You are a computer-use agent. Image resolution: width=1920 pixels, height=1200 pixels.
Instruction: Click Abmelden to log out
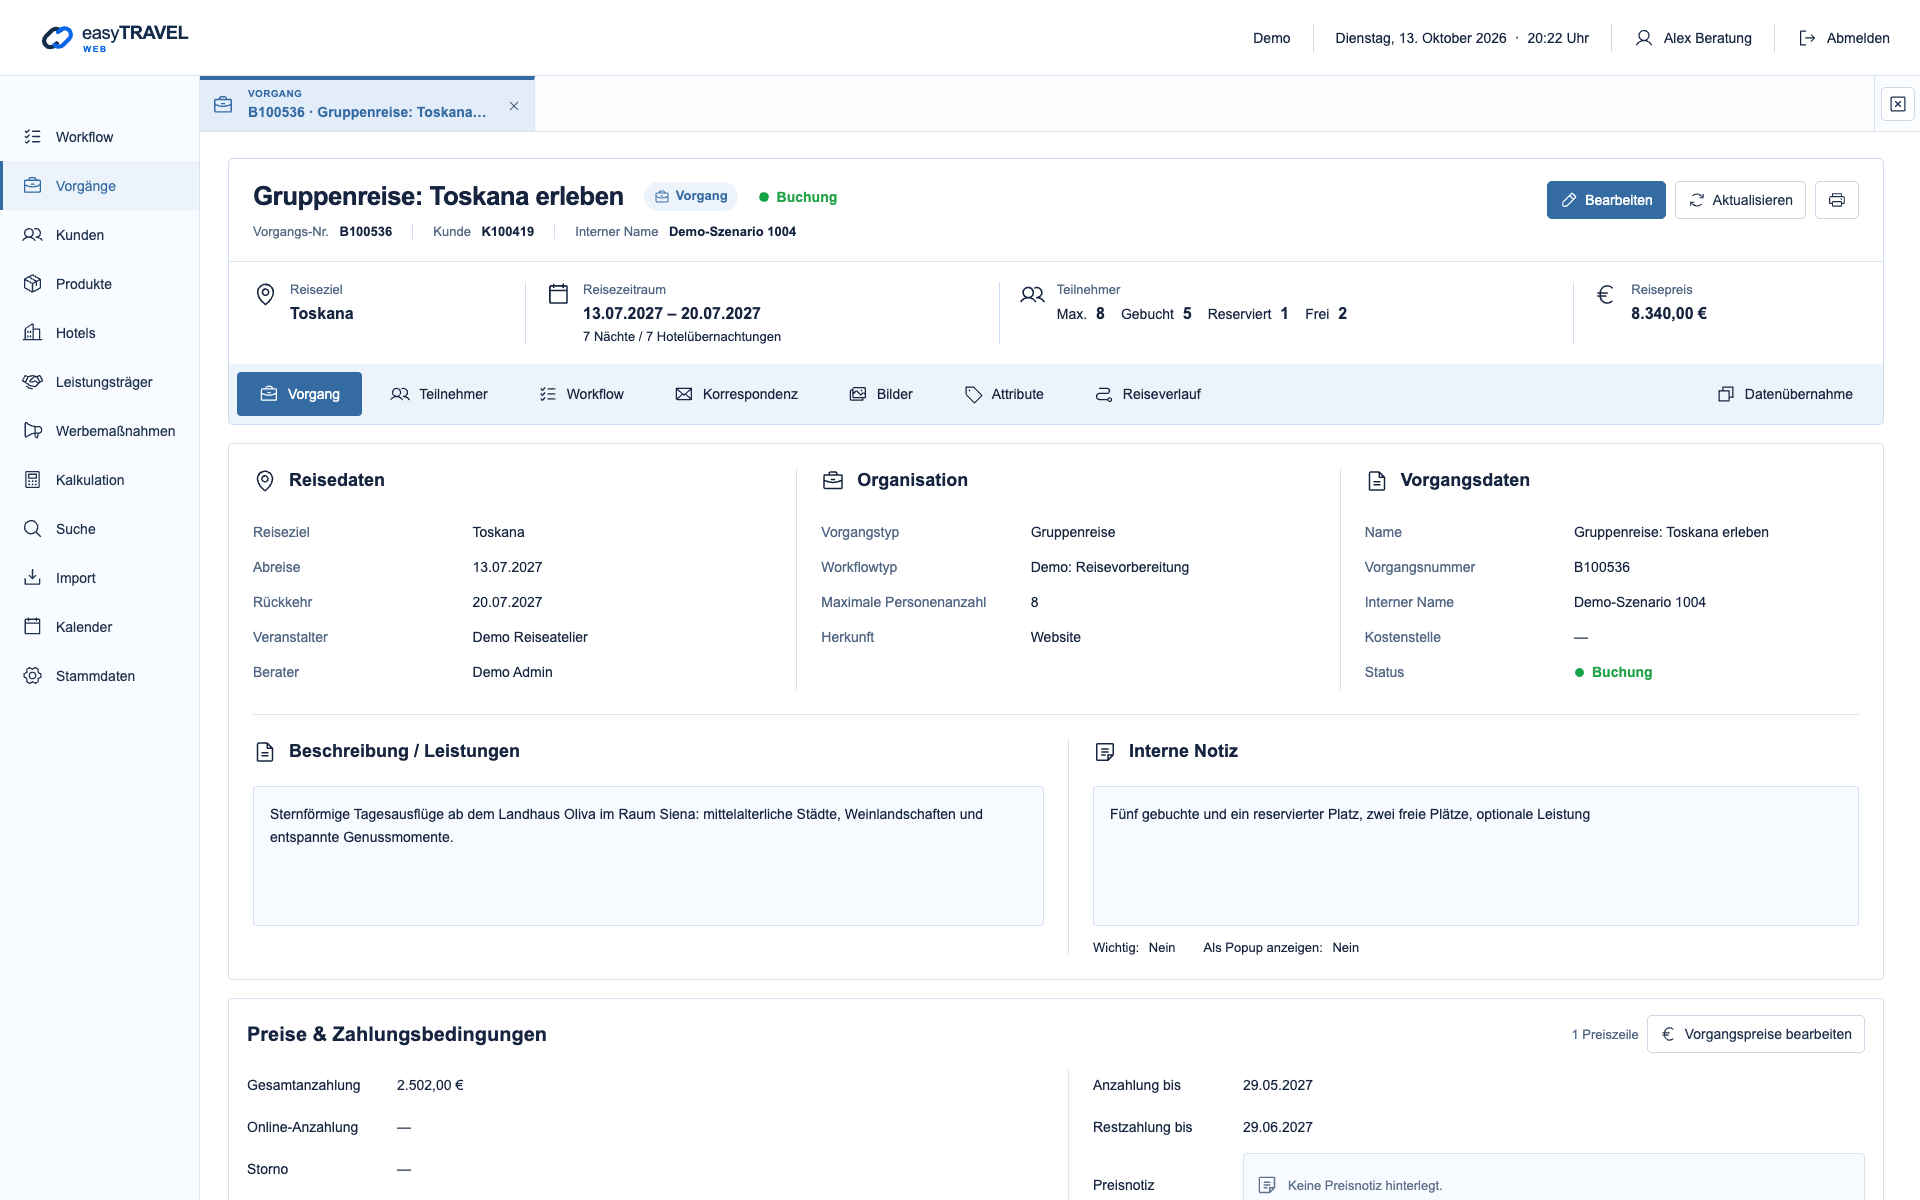(x=1844, y=38)
